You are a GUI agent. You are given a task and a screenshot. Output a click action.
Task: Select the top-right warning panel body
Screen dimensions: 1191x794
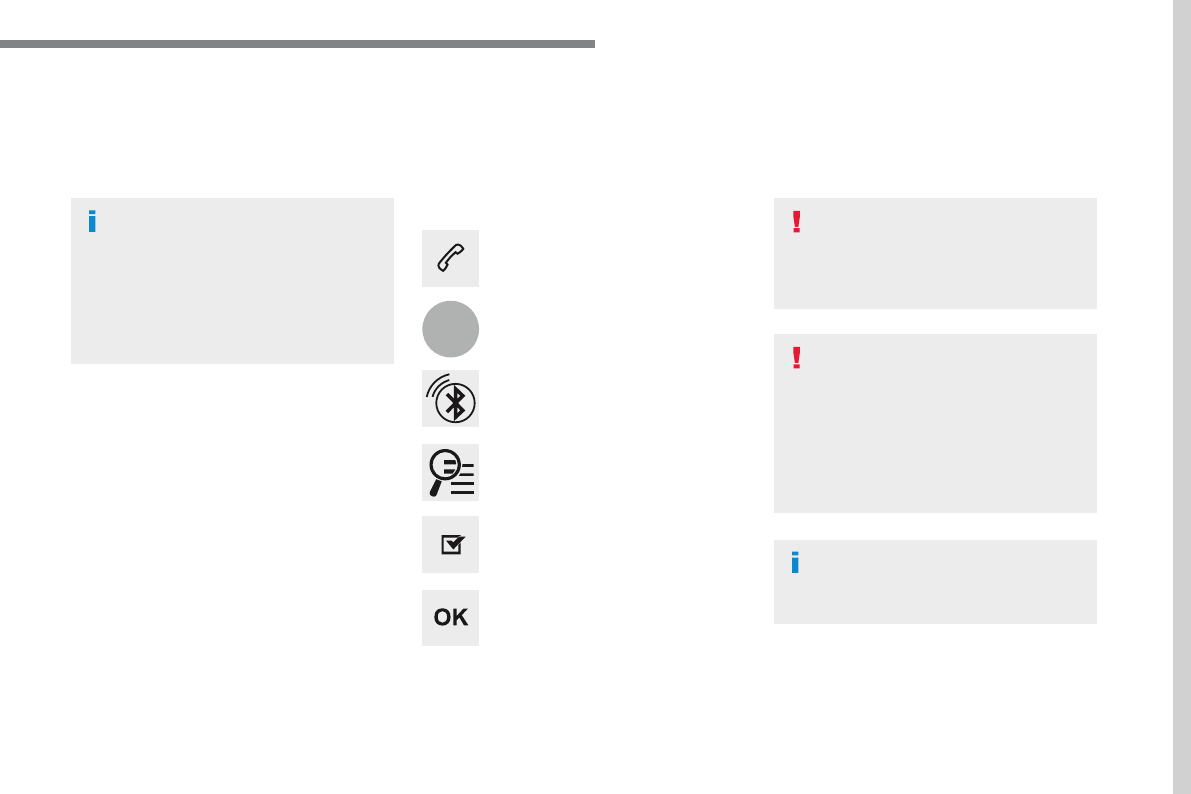pos(935,254)
